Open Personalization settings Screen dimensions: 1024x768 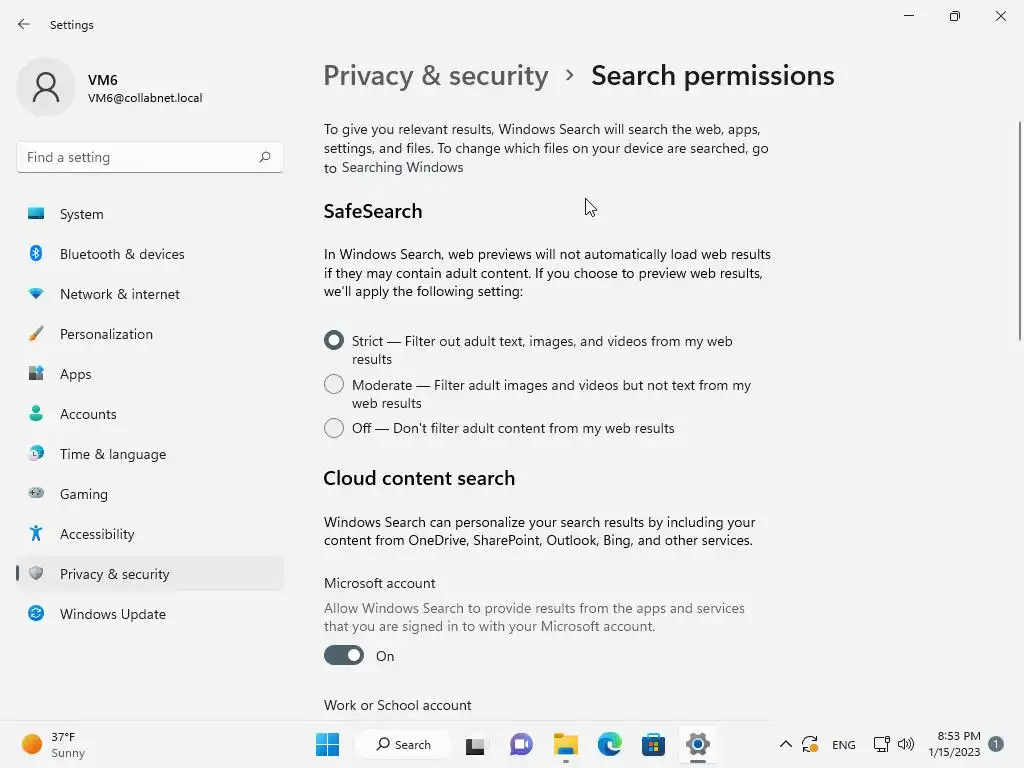pos(106,334)
